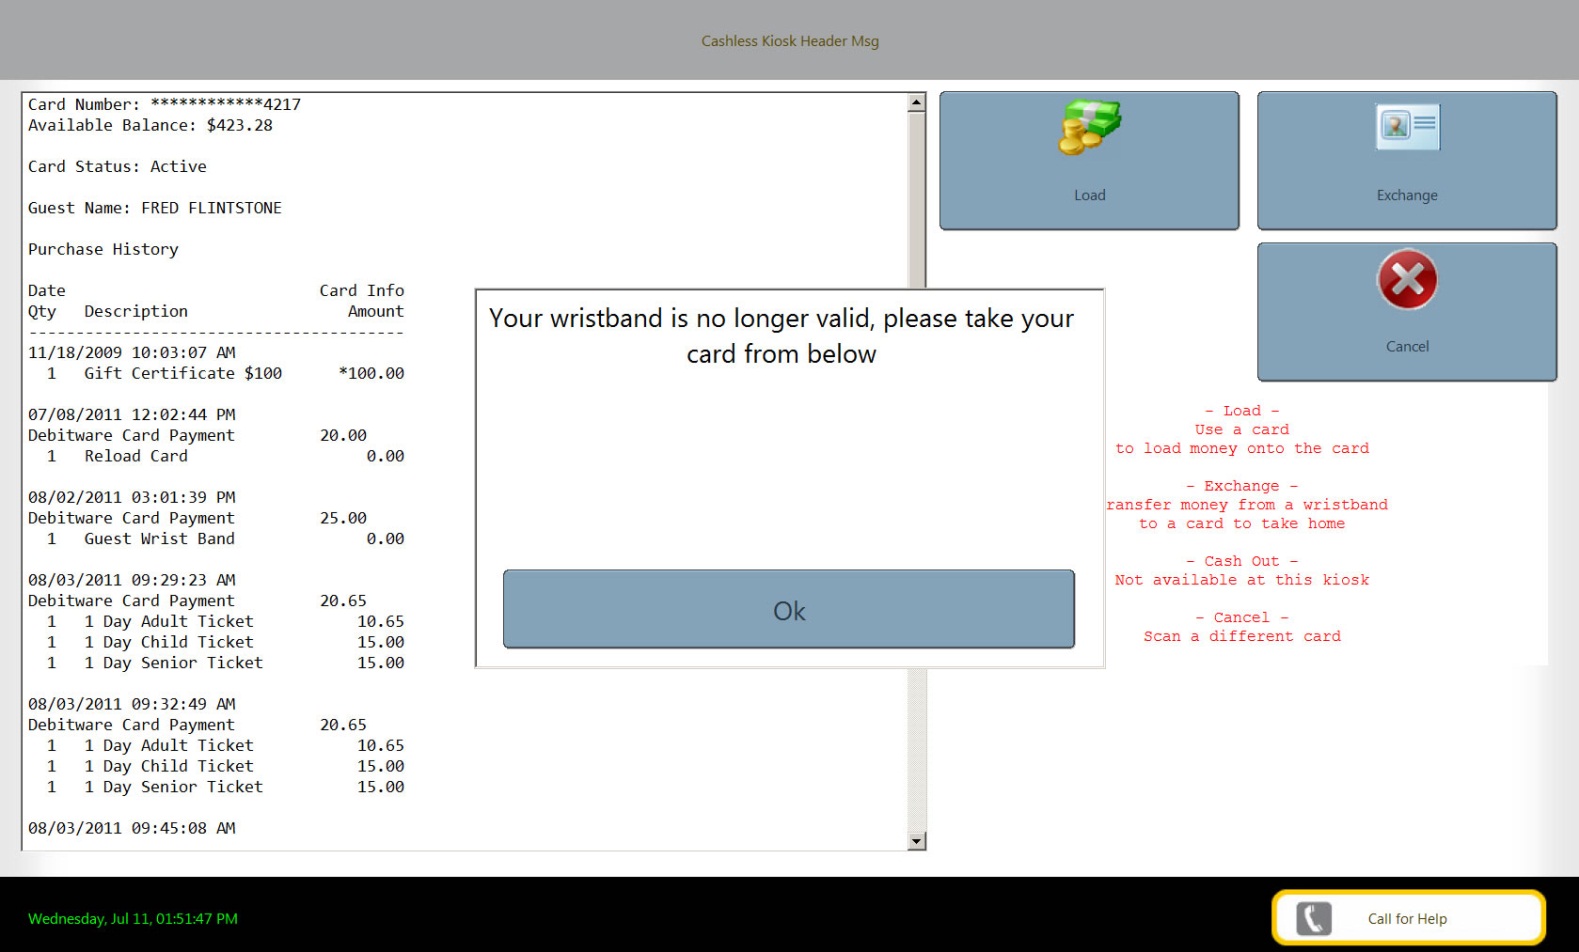The height and width of the screenshot is (952, 1579).
Task: Click the Description column header
Action: point(136,311)
